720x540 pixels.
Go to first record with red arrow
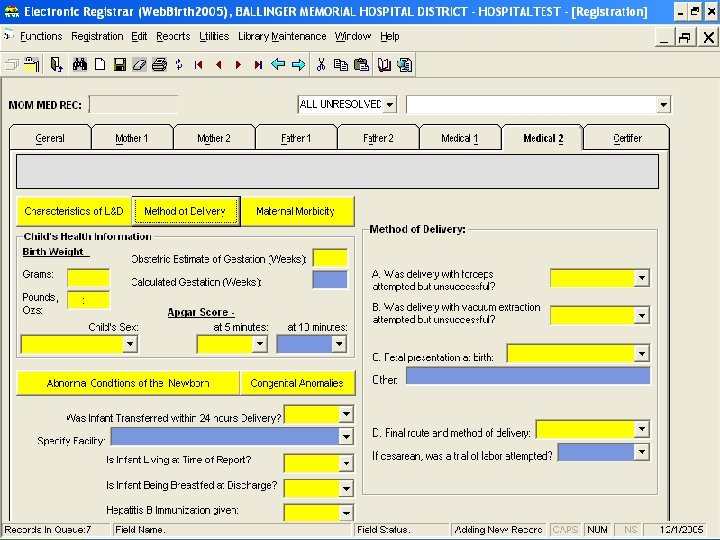(x=199, y=64)
